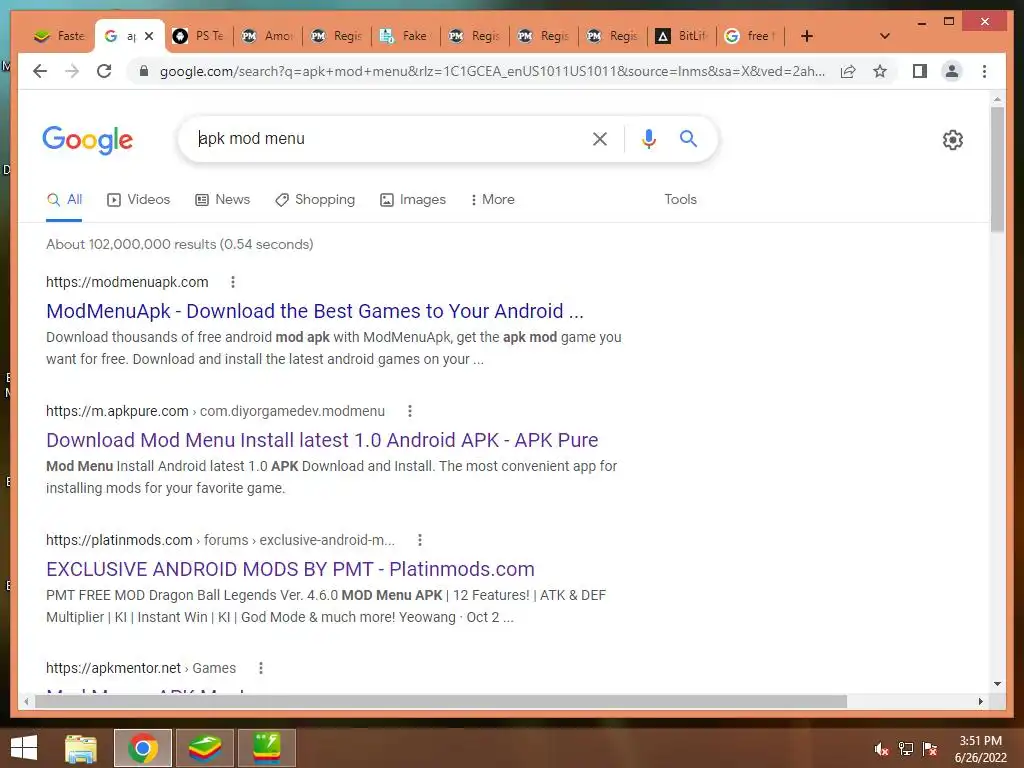Switch to the free Google tab
Screen dimensions: 1024x768
(x=751, y=36)
